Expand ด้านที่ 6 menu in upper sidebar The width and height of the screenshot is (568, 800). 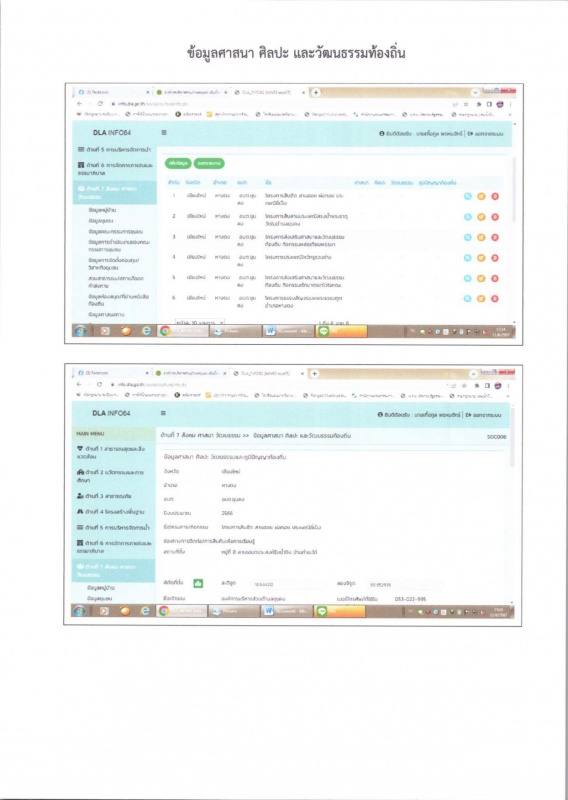tap(115, 169)
